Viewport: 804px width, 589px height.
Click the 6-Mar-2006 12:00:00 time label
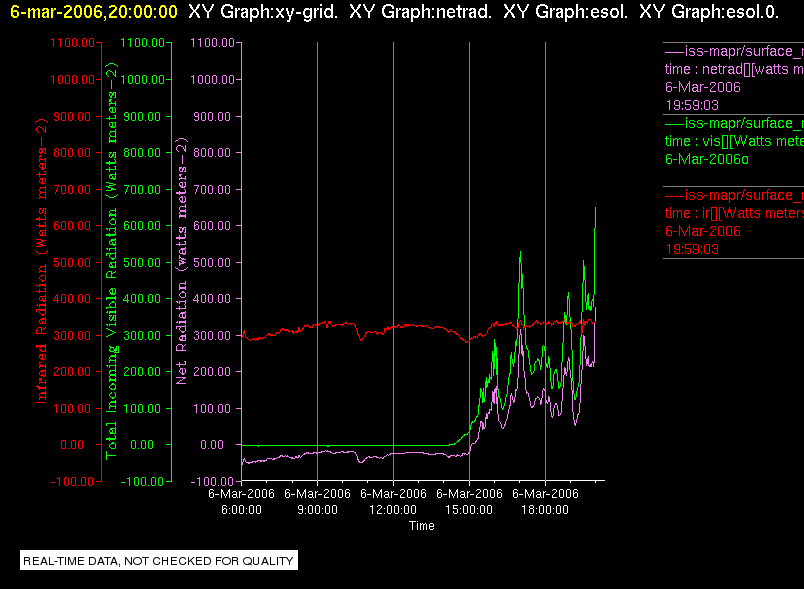tap(393, 502)
